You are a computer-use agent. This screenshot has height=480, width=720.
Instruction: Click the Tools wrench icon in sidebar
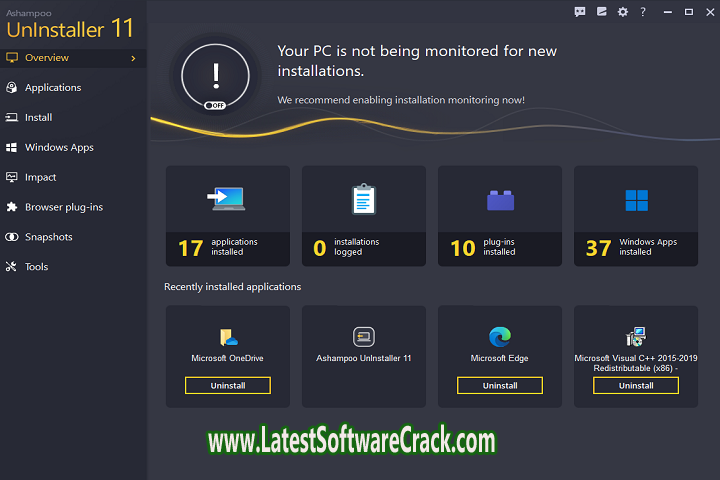click(x=12, y=267)
